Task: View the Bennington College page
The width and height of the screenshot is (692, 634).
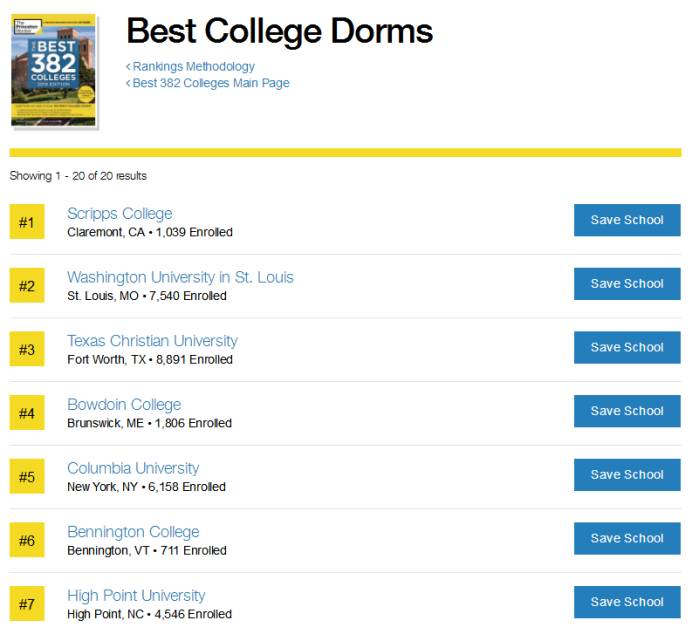Action: pyautogui.click(x=133, y=532)
